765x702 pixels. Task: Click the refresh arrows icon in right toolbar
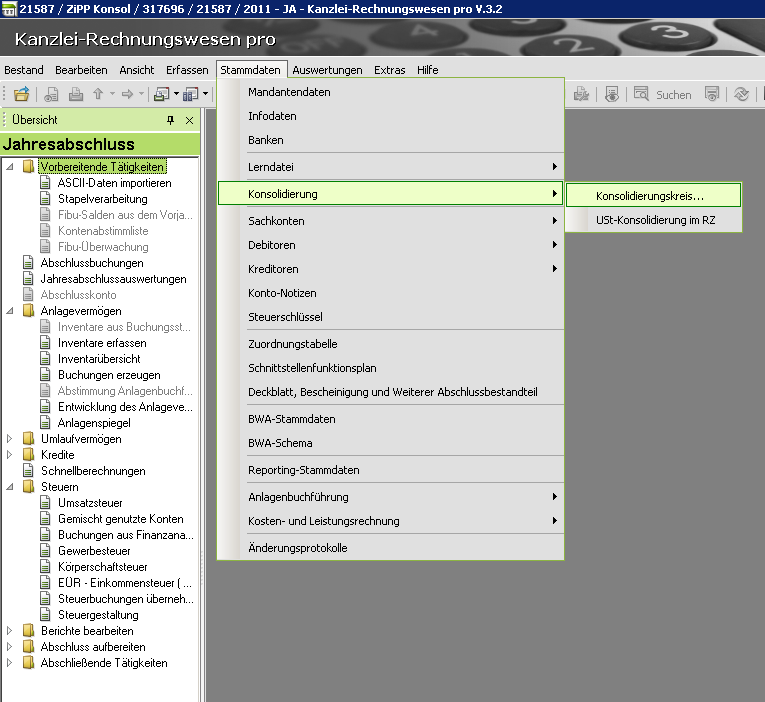(741, 94)
